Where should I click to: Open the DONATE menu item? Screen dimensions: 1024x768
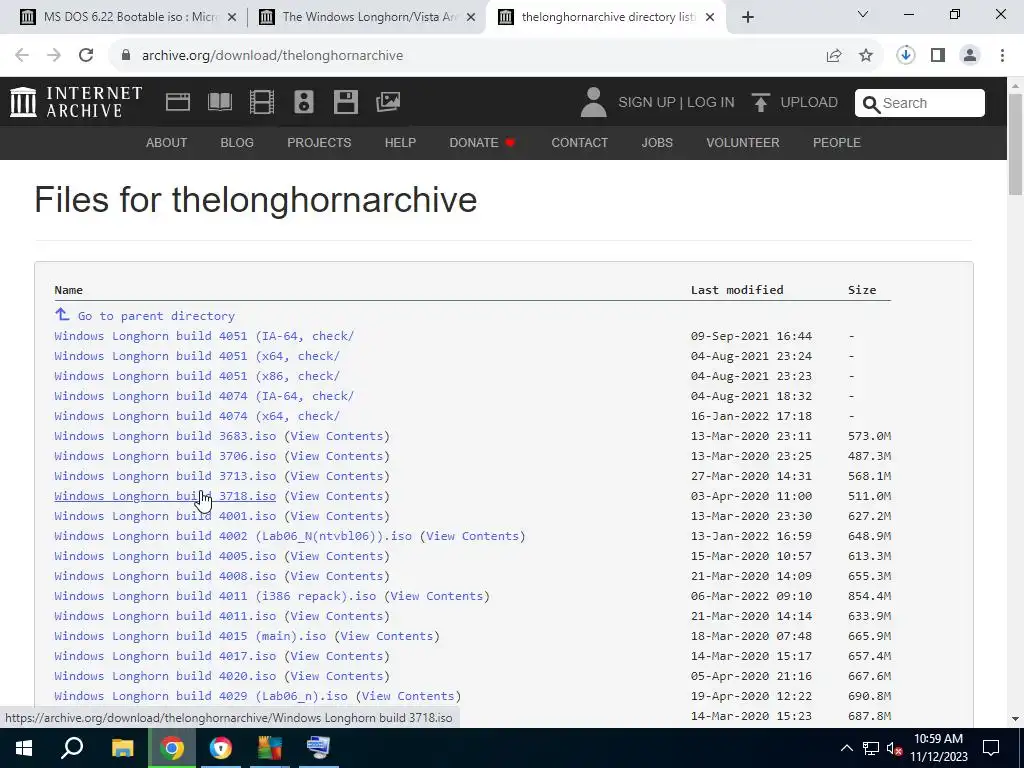[483, 142]
